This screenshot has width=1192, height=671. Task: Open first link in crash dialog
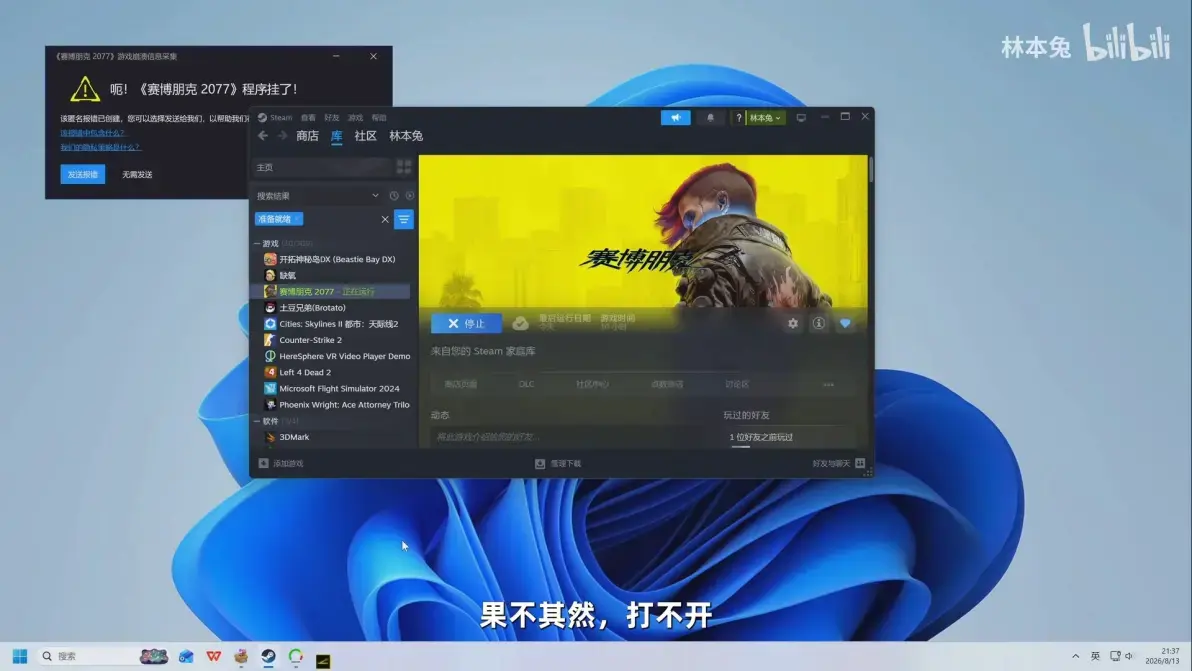[x=93, y=133]
